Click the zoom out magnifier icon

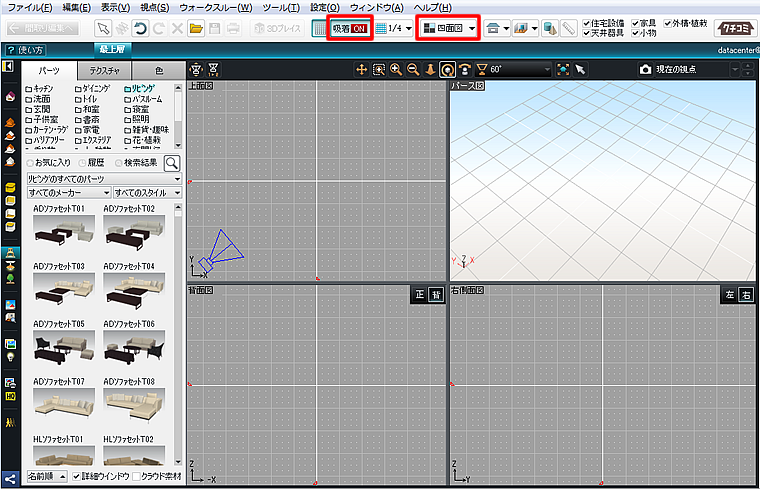point(413,70)
